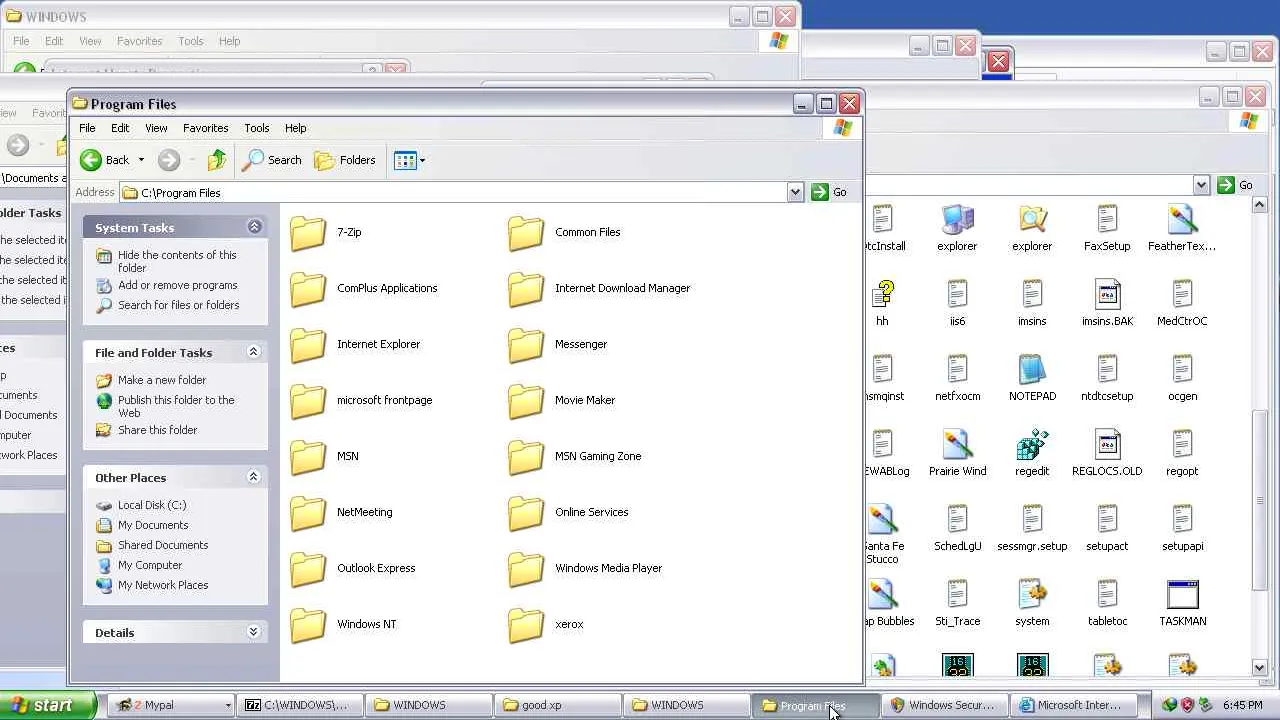Screen dimensions: 1280x720
Task: Click the Back button in toolbar
Action: (x=105, y=160)
